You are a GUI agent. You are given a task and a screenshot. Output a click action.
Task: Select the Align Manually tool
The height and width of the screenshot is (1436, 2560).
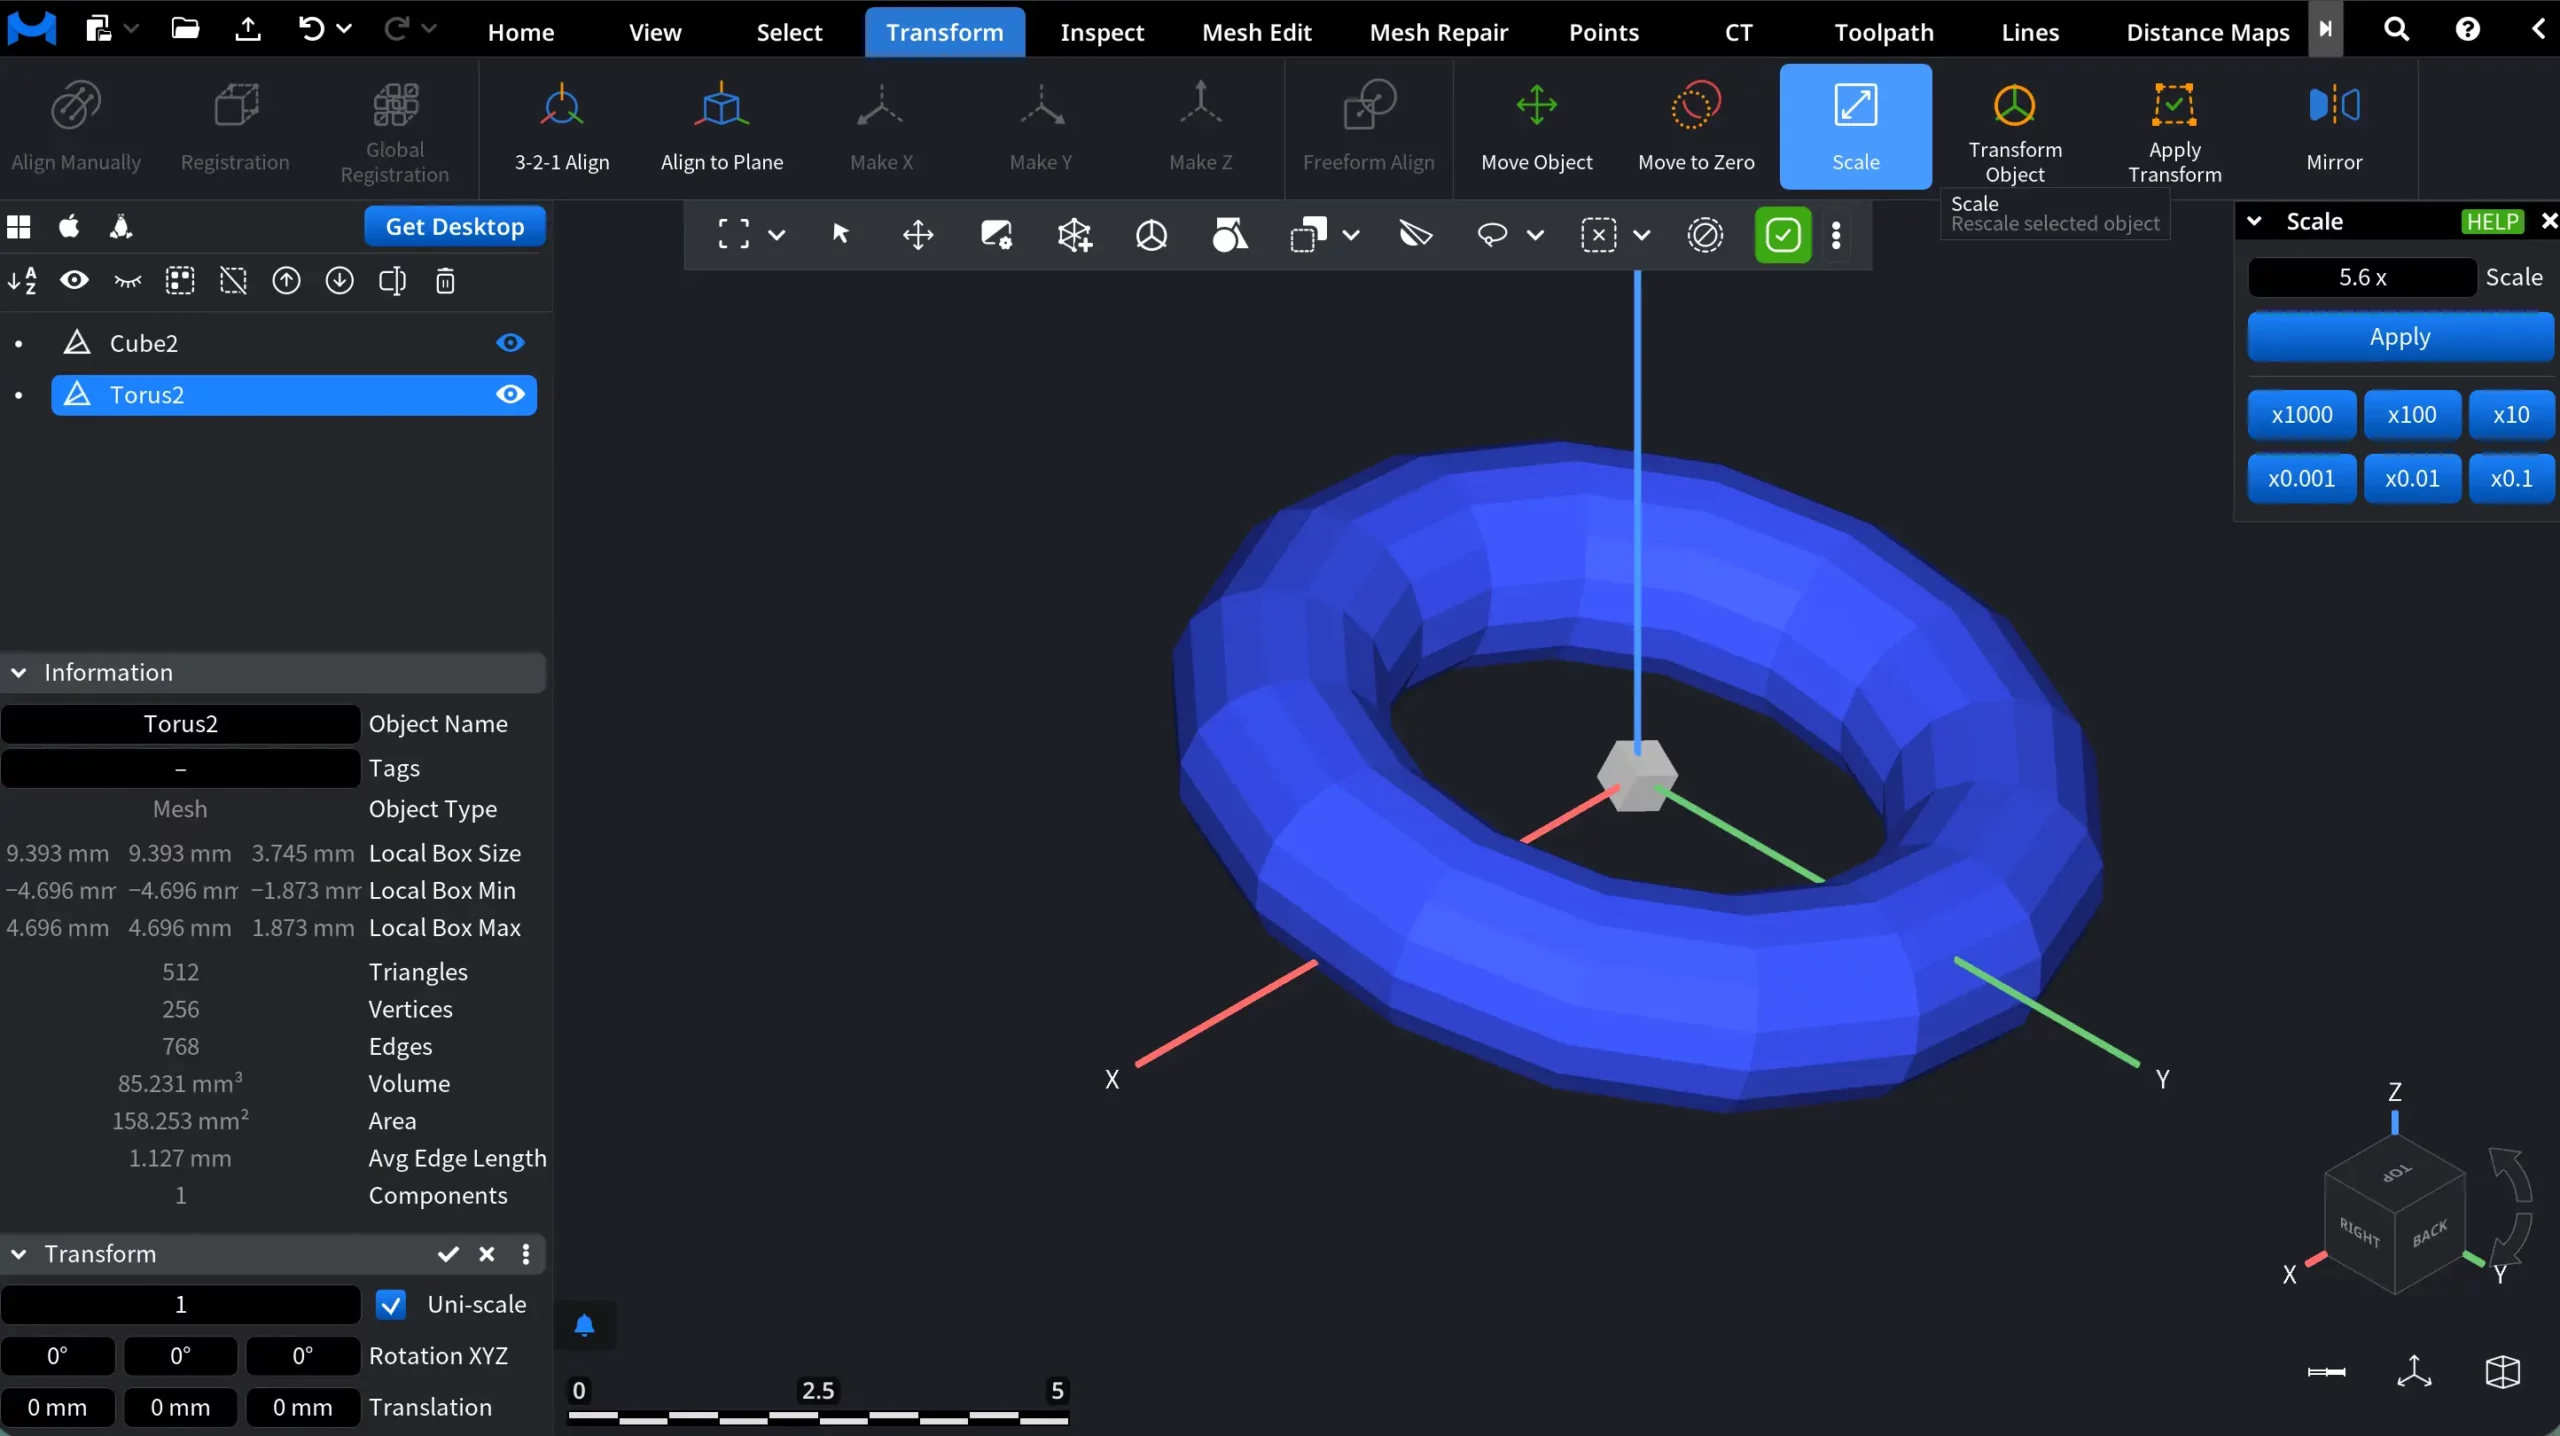tap(76, 126)
